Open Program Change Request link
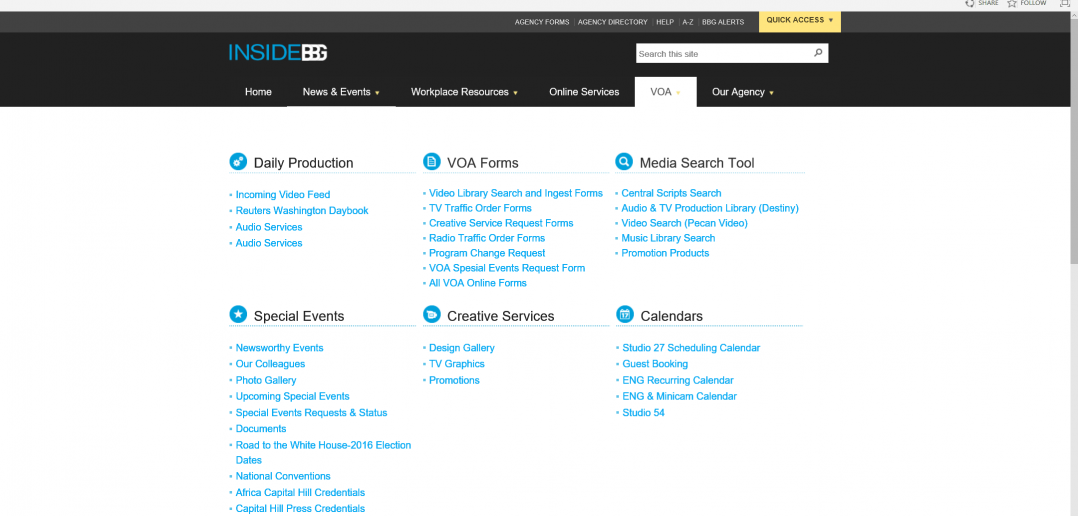The height and width of the screenshot is (516, 1078). [487, 254]
